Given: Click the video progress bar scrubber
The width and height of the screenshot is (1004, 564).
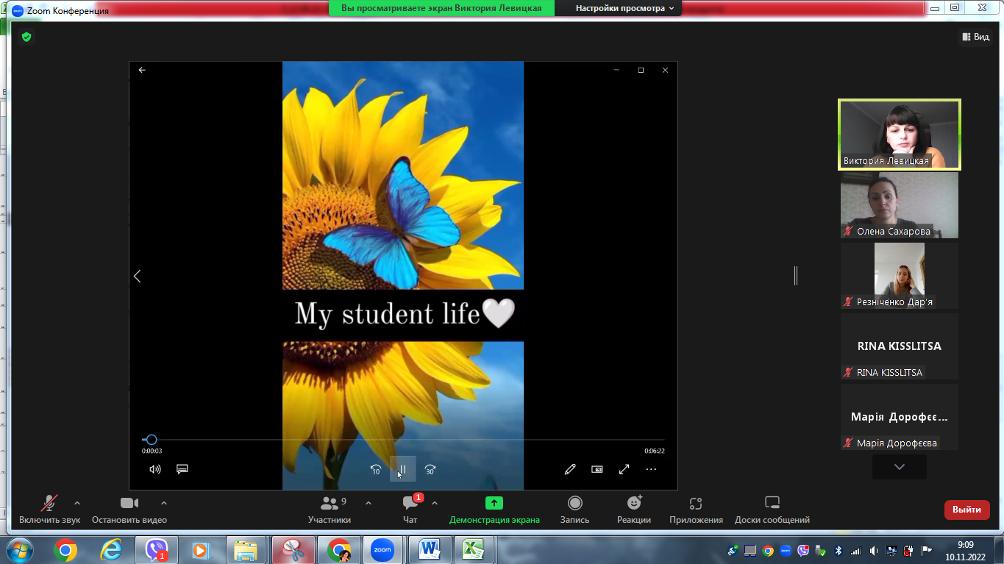Looking at the screenshot, I should point(151,439).
